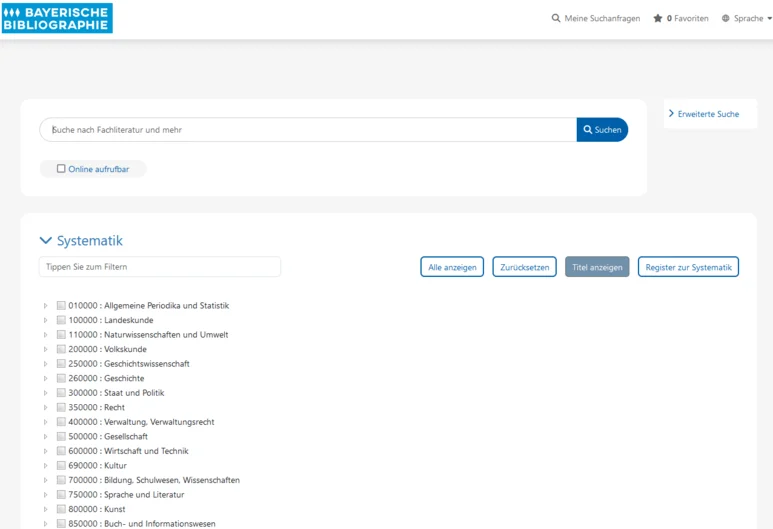773x529 pixels.
Task: Check the box for 350000 Recht
Action: coord(61,407)
